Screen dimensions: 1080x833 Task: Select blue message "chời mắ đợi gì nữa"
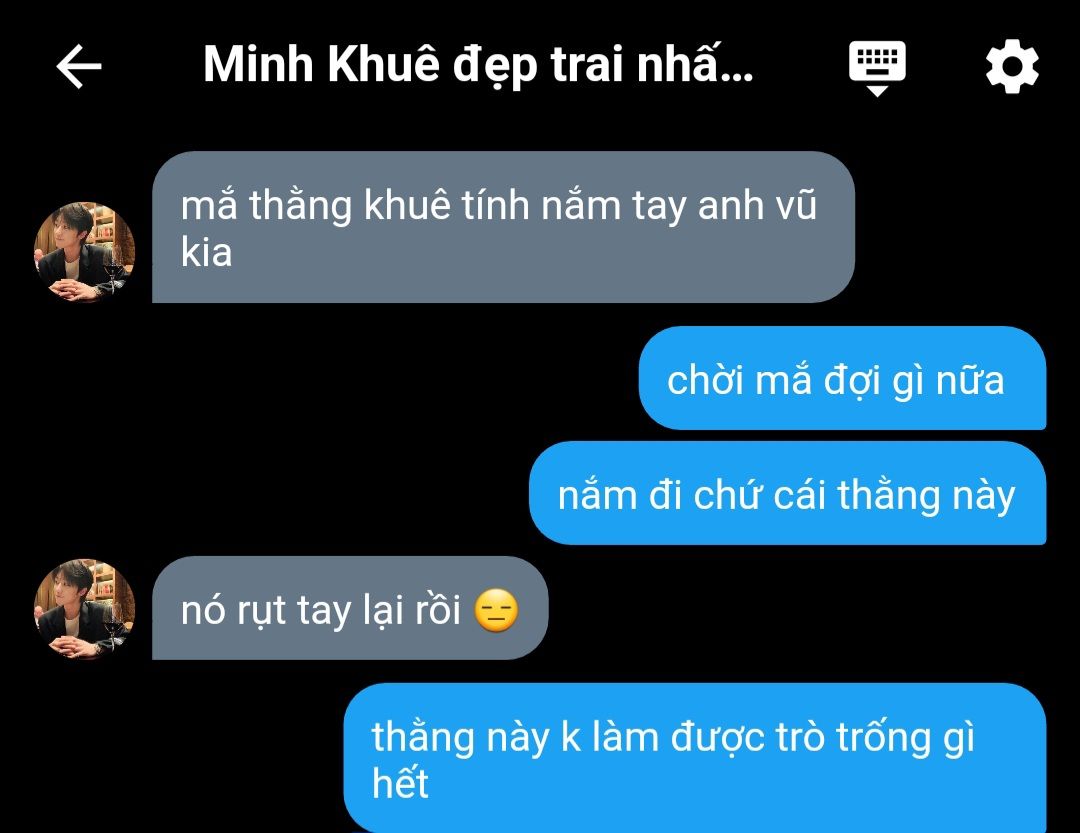tap(842, 378)
